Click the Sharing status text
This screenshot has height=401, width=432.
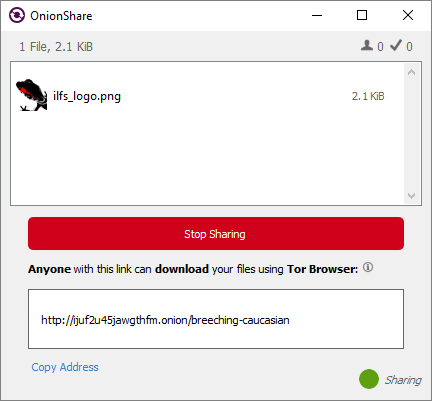[403, 380]
